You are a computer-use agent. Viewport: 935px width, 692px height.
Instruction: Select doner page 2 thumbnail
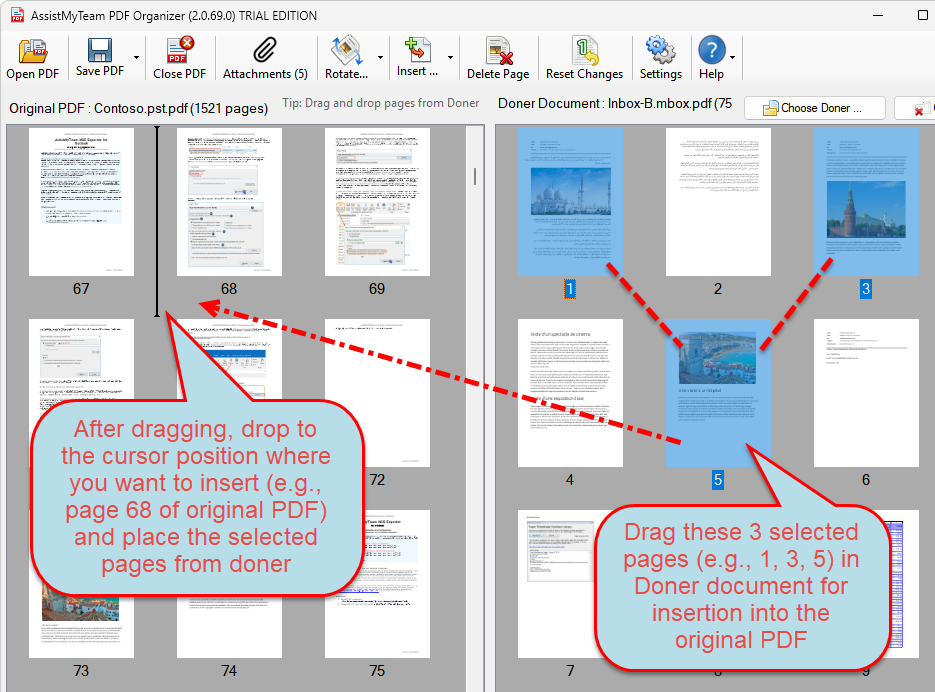718,202
